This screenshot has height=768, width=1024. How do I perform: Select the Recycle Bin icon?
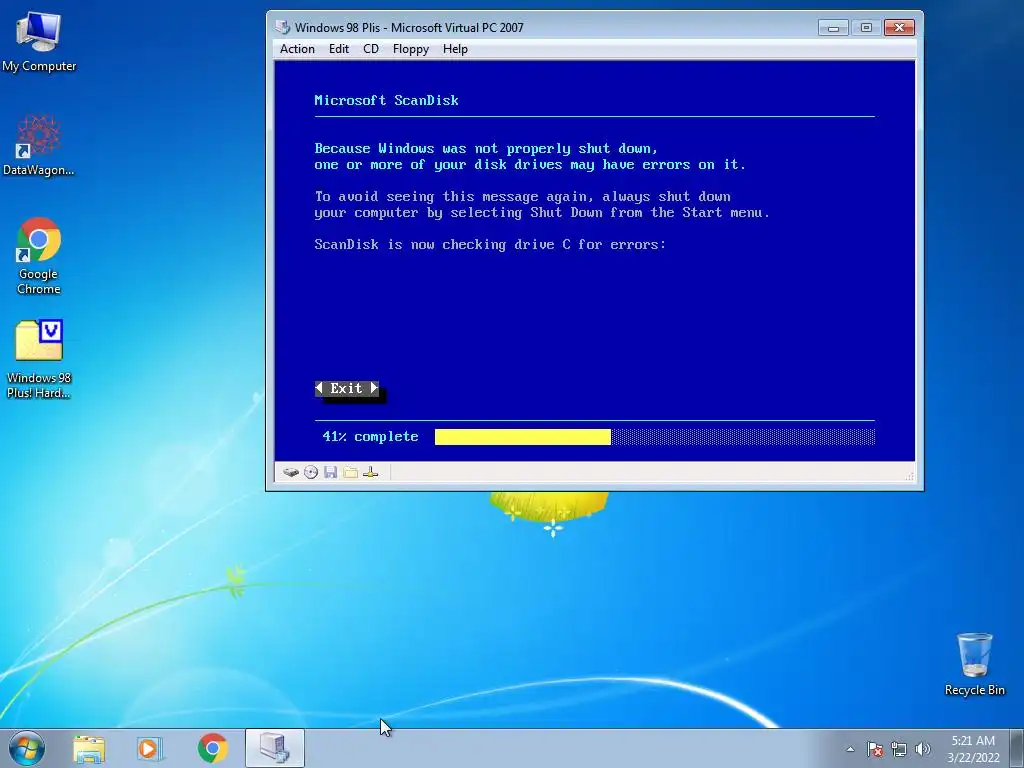[x=974, y=664]
